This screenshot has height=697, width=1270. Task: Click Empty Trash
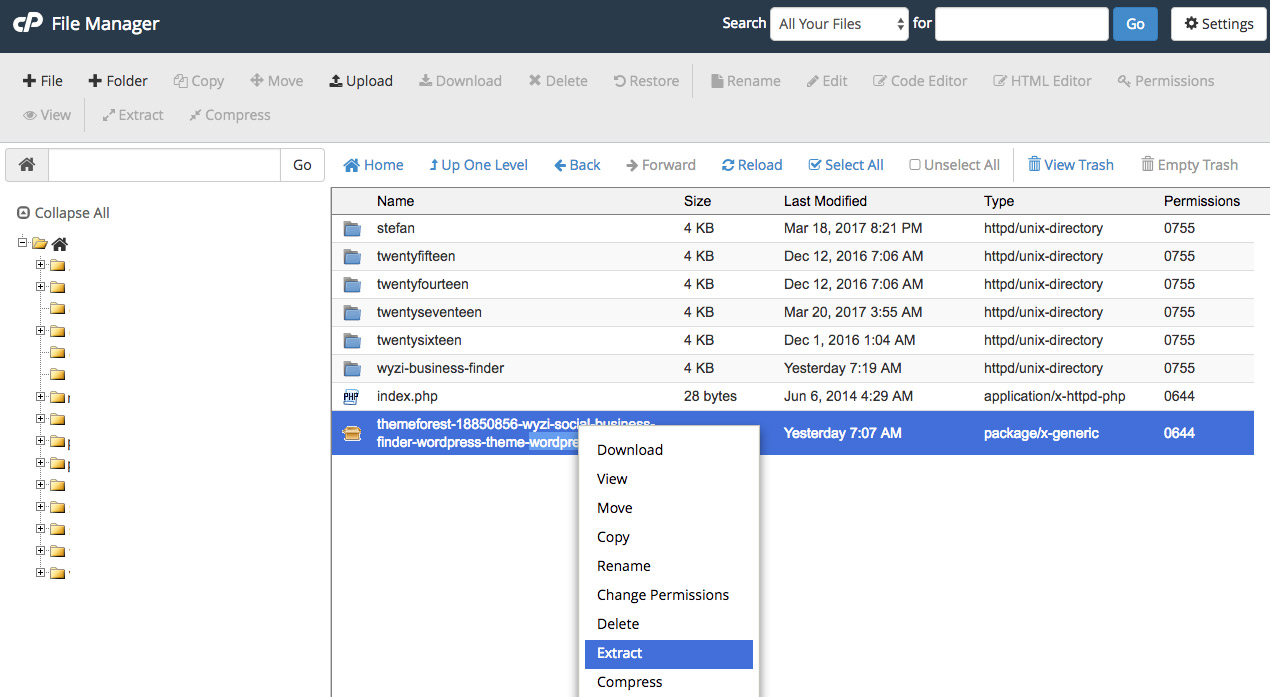[x=1189, y=165]
